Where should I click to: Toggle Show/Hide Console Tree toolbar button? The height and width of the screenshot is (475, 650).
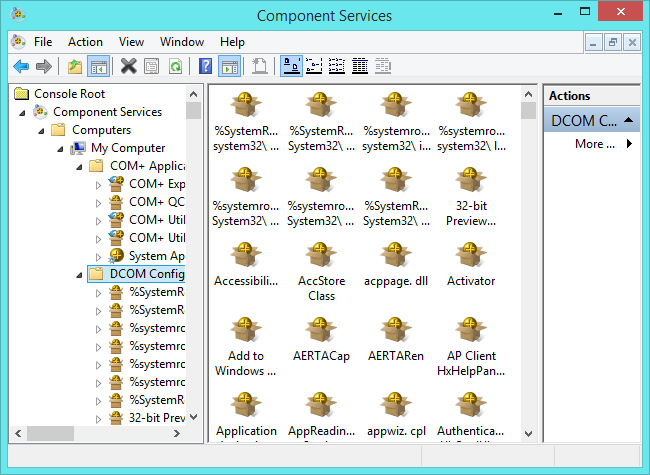(x=98, y=66)
